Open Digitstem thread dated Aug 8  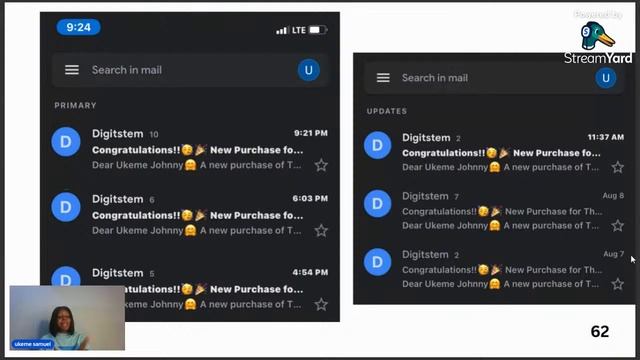point(494,211)
